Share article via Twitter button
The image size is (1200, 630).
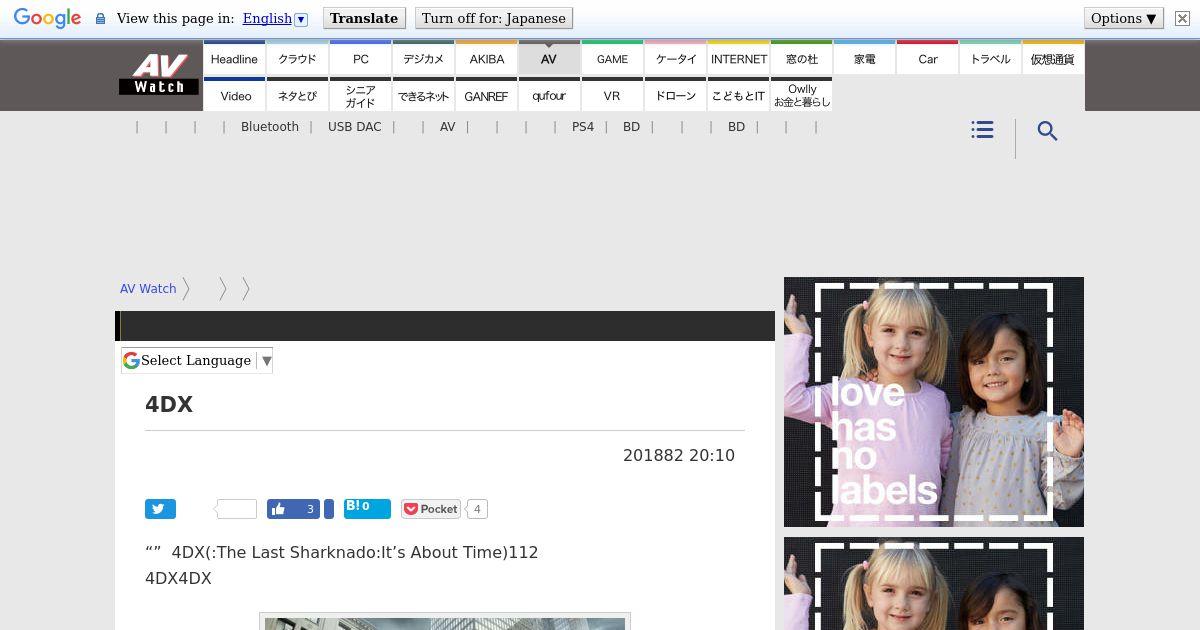tap(160, 509)
